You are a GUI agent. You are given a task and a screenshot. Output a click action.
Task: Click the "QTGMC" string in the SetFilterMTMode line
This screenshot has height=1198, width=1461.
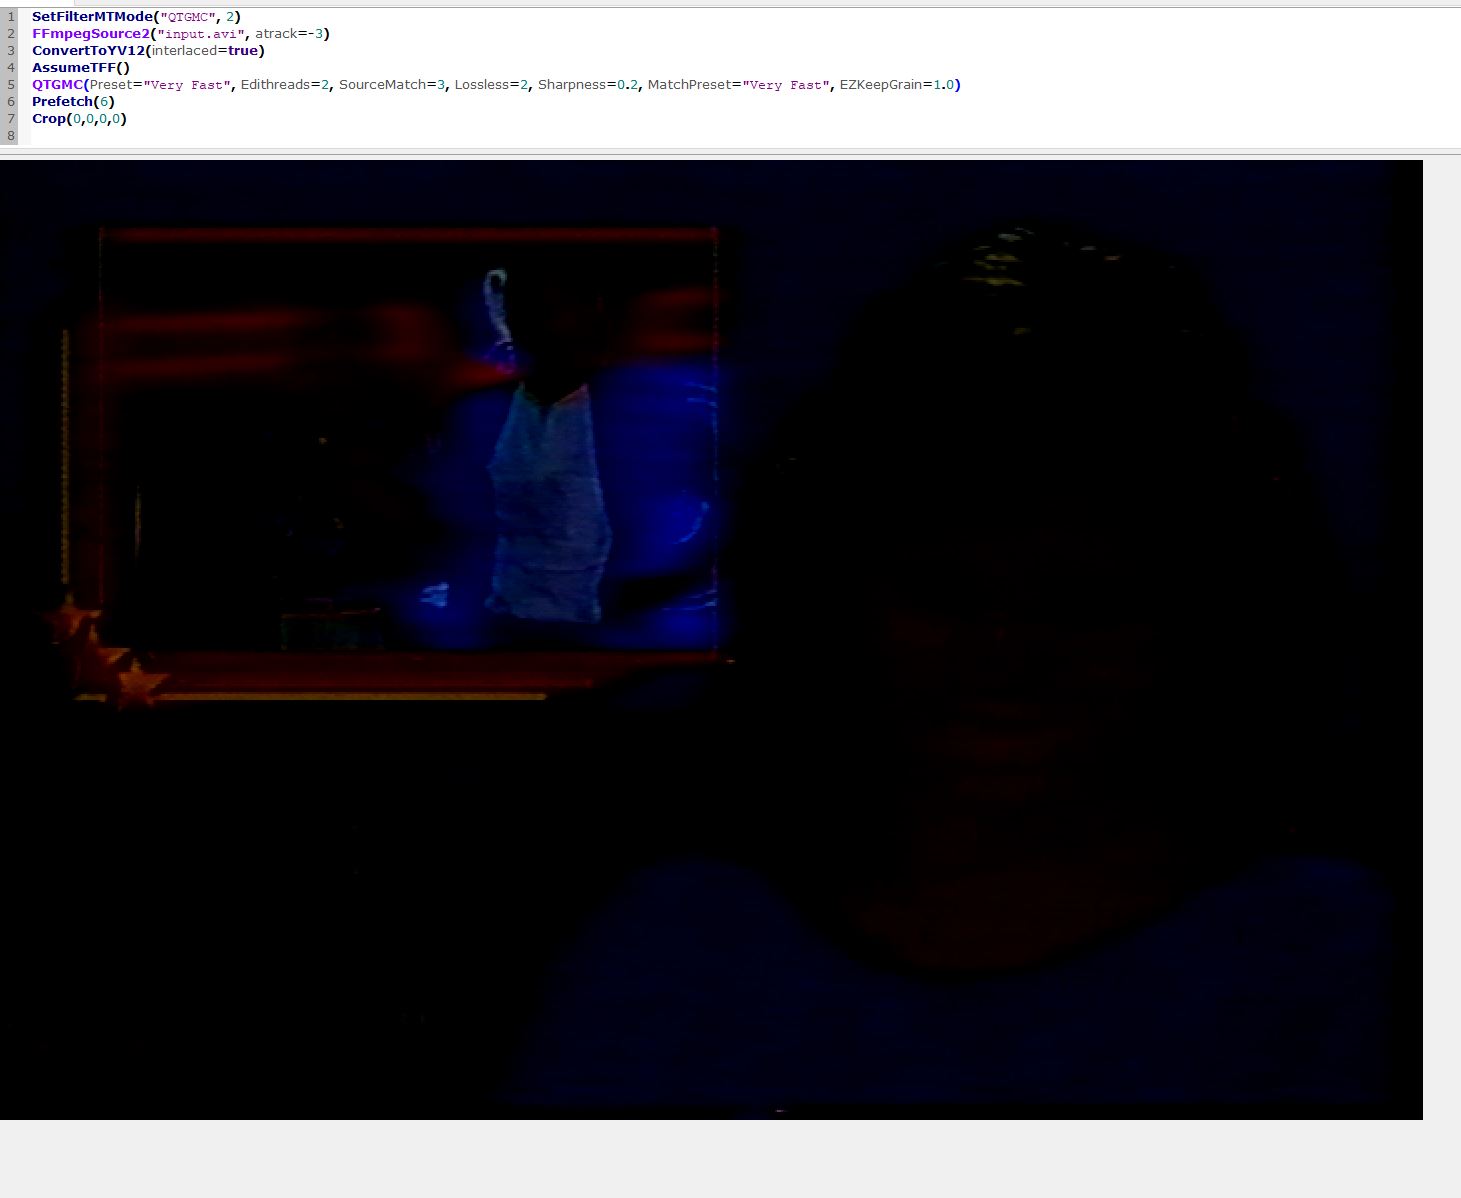pos(187,17)
